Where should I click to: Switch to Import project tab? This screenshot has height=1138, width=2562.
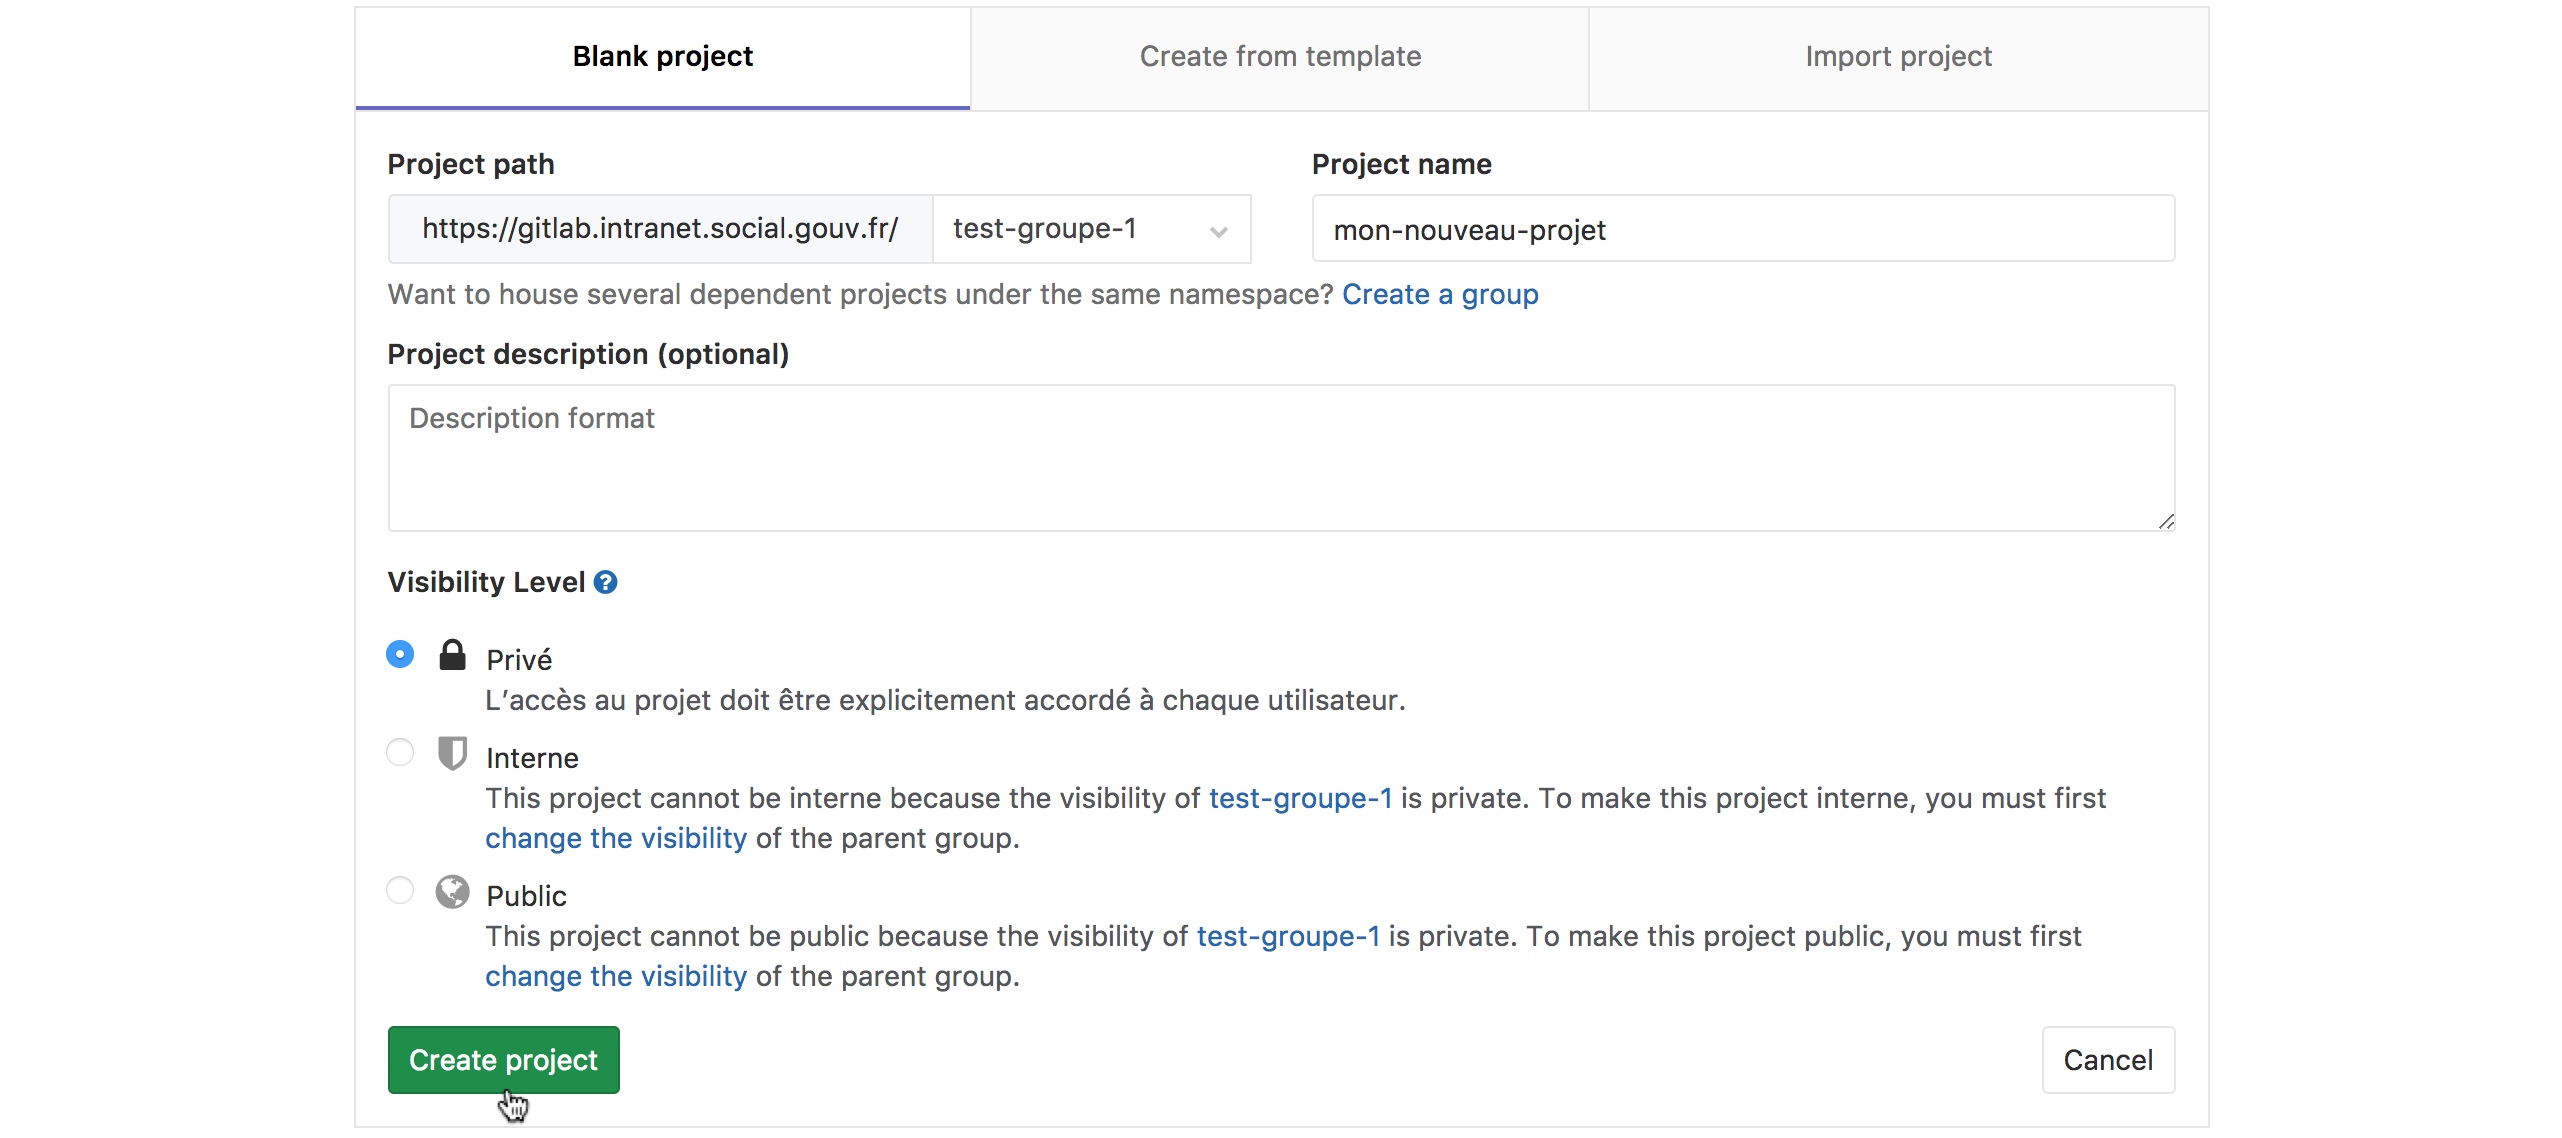point(1898,57)
